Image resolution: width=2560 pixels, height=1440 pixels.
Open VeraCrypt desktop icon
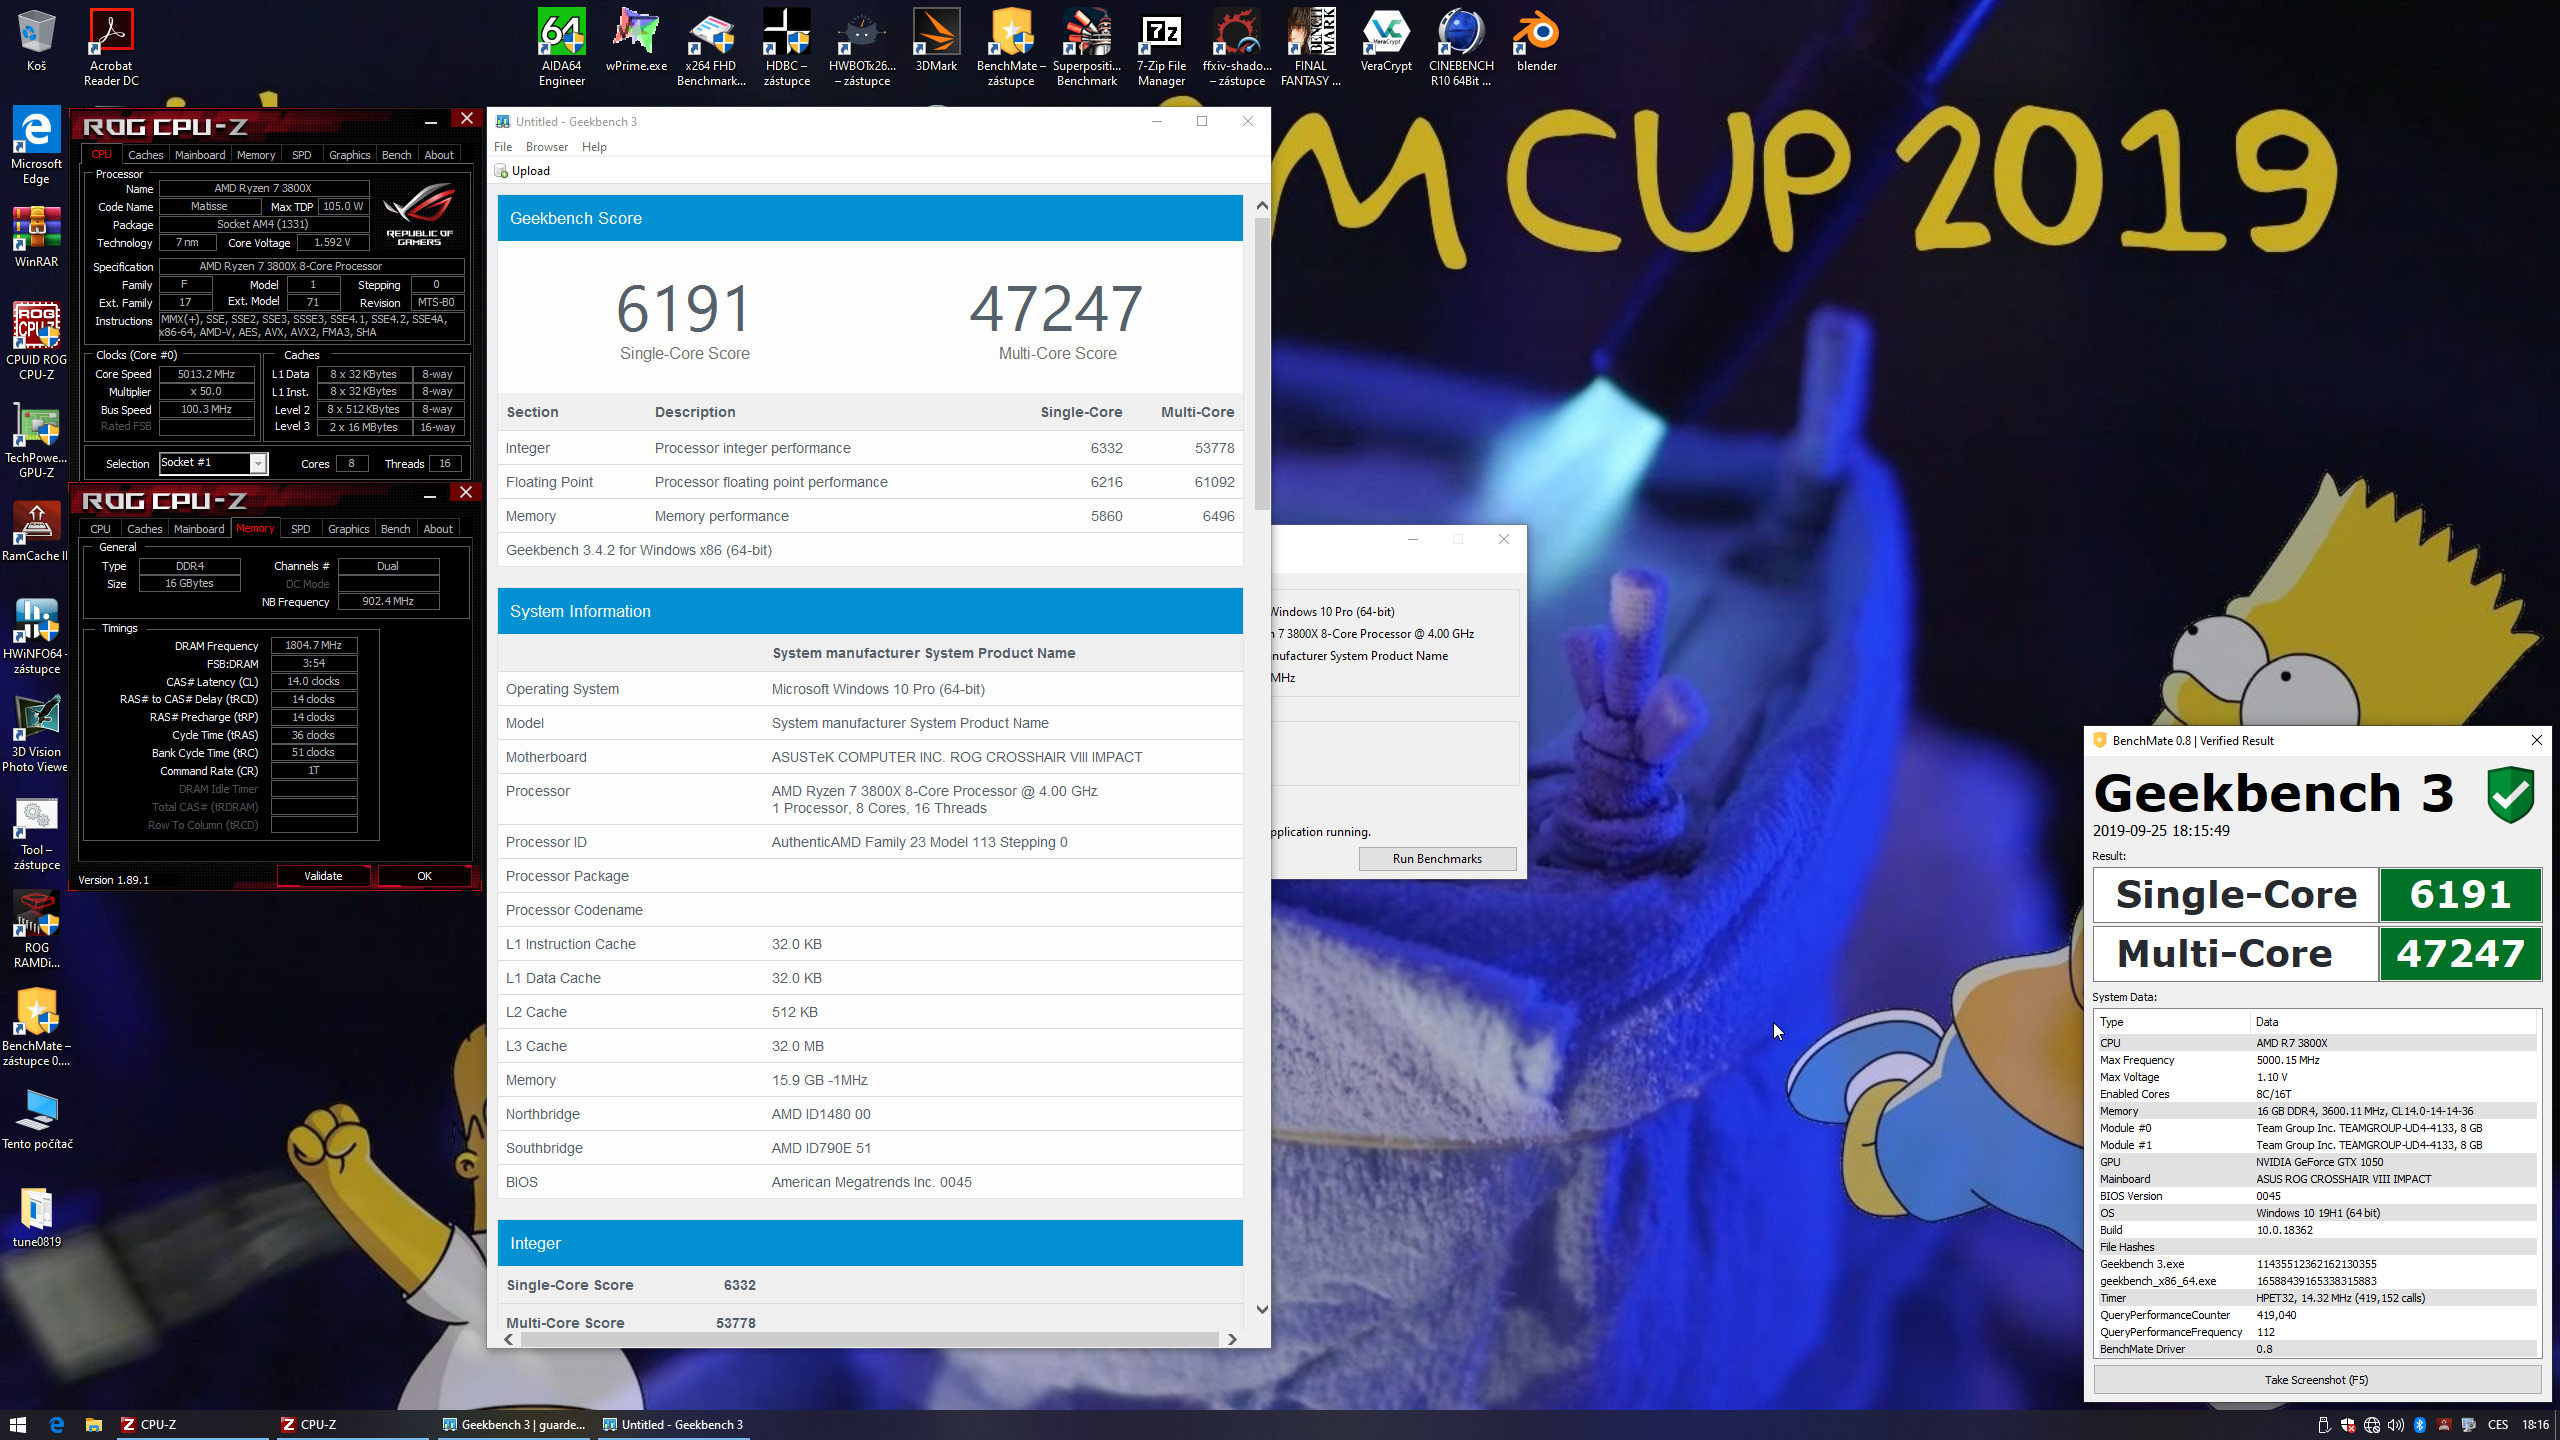click(1386, 40)
